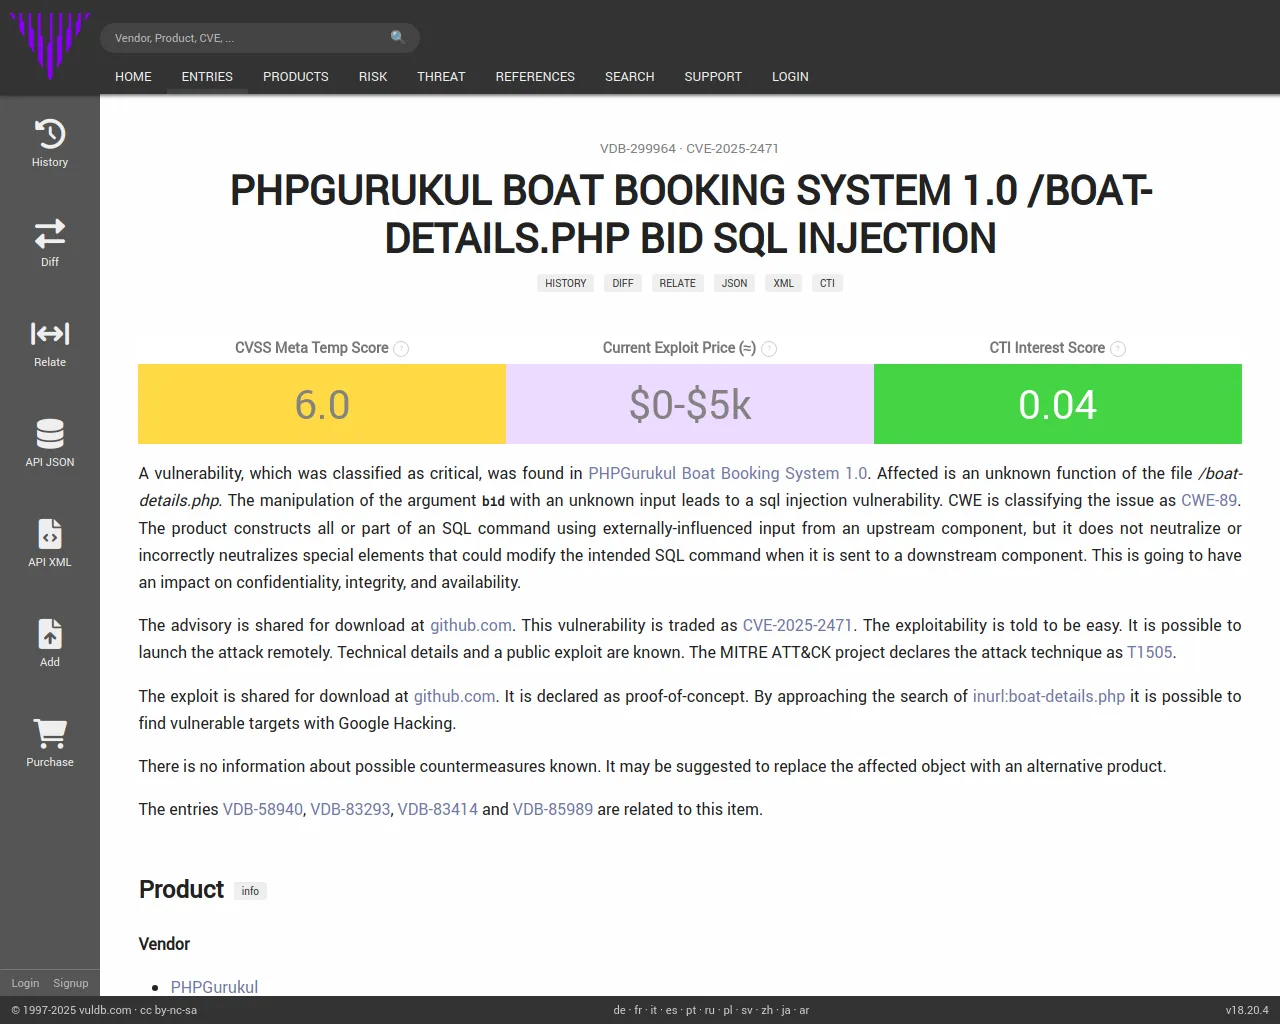
Task: Switch language to pt
Action: (x=691, y=1010)
